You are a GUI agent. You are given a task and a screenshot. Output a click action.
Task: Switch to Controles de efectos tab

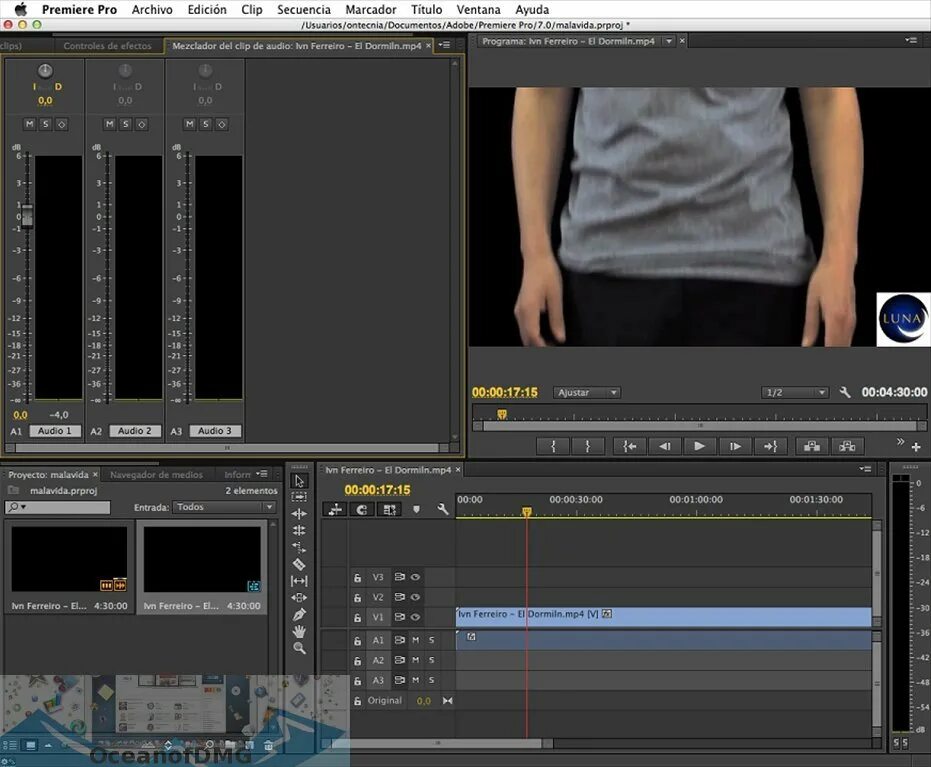[107, 46]
